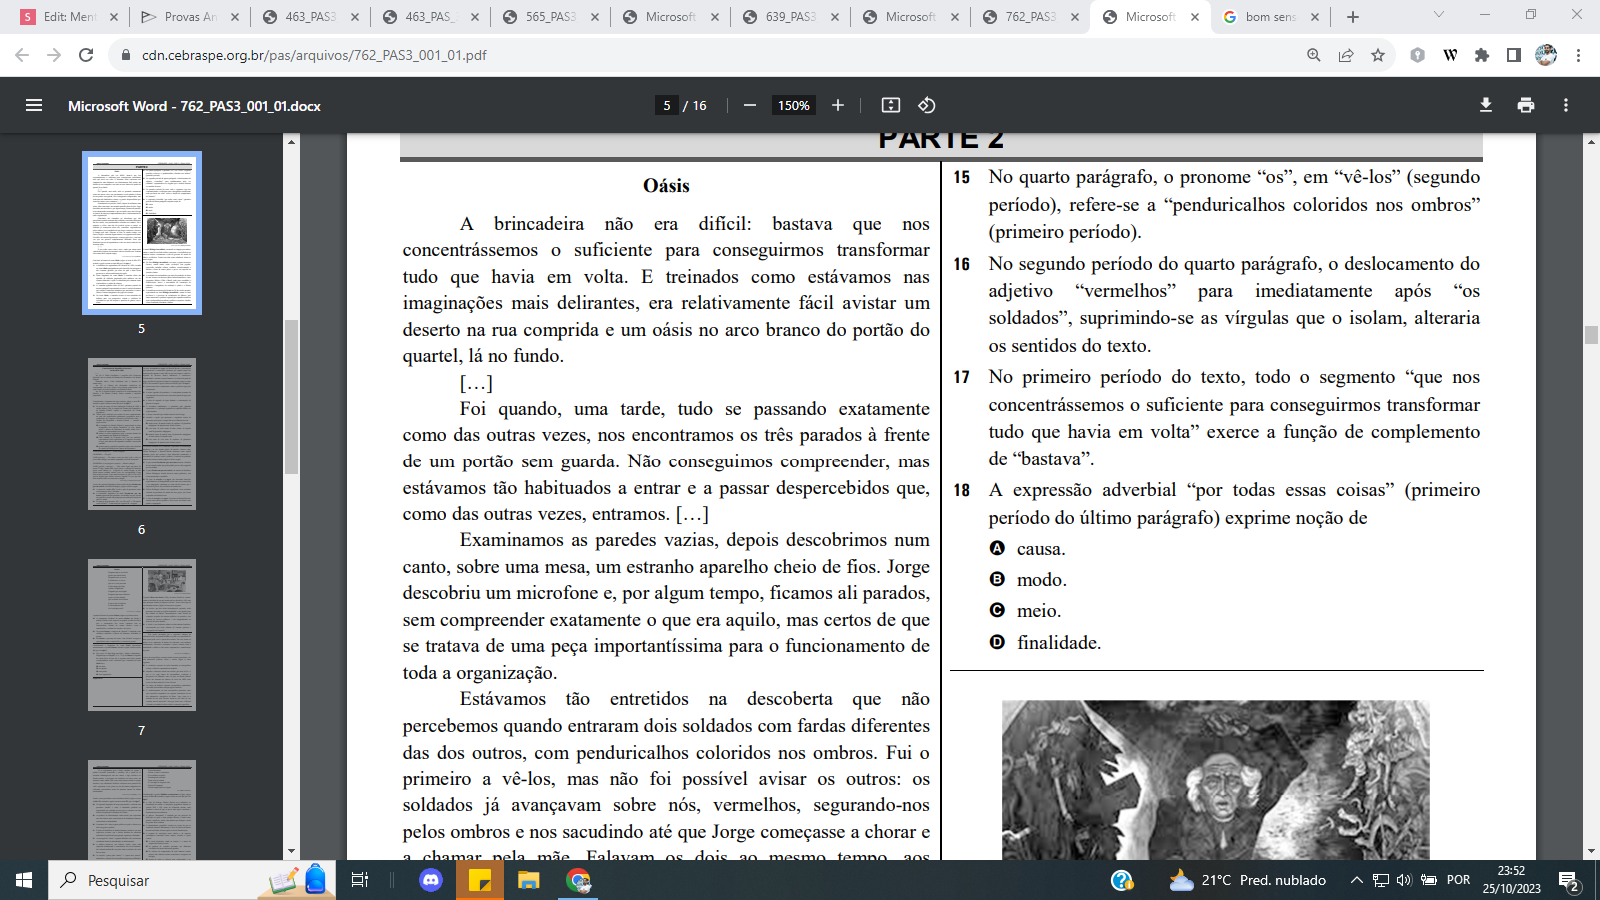Download the PDF file
Screen dimensions: 1600x900
[x=1486, y=105]
